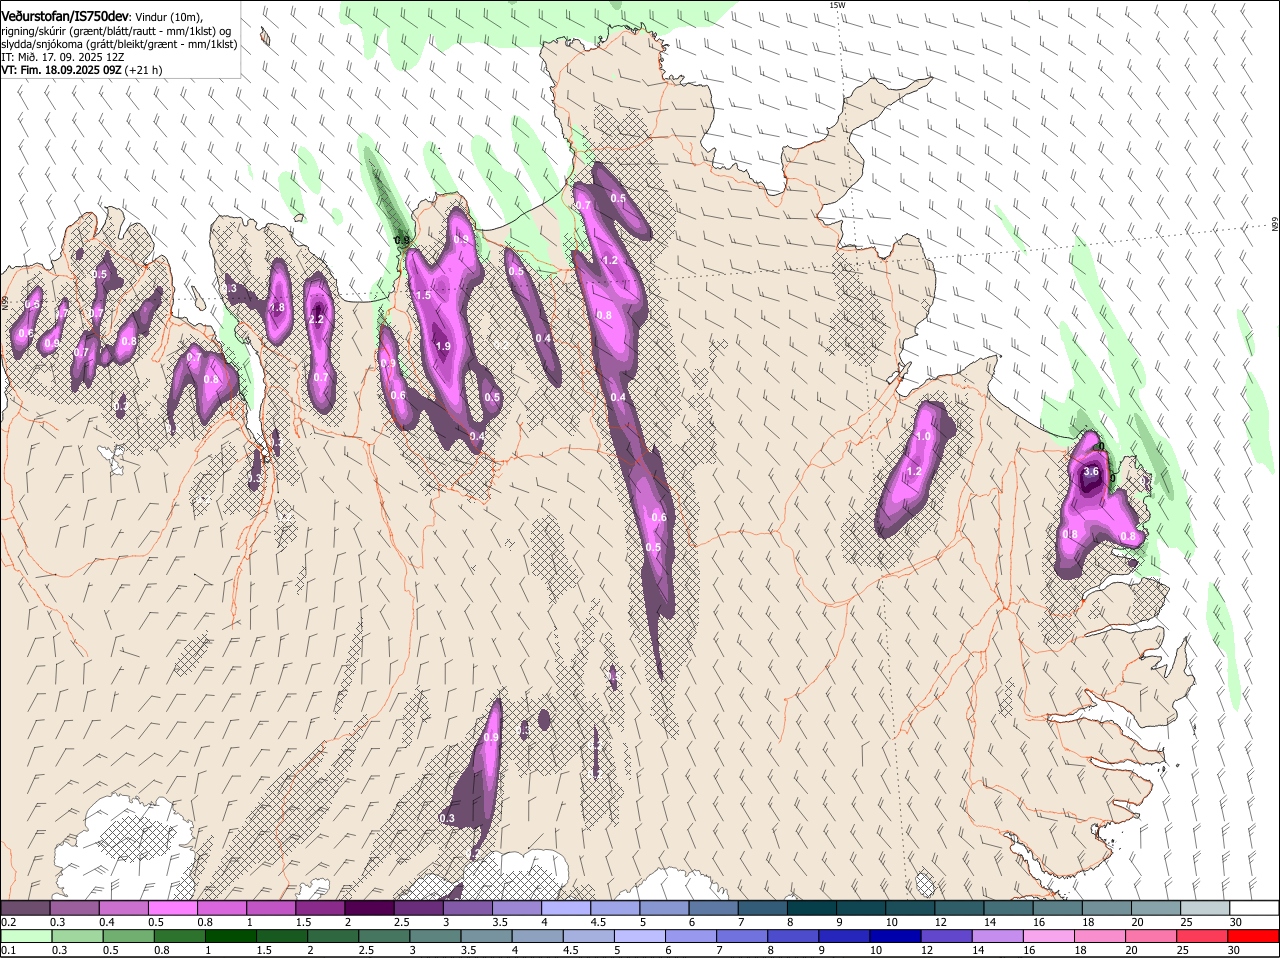Select the bright pink 0.5 snow legend swatch

coord(173,908)
